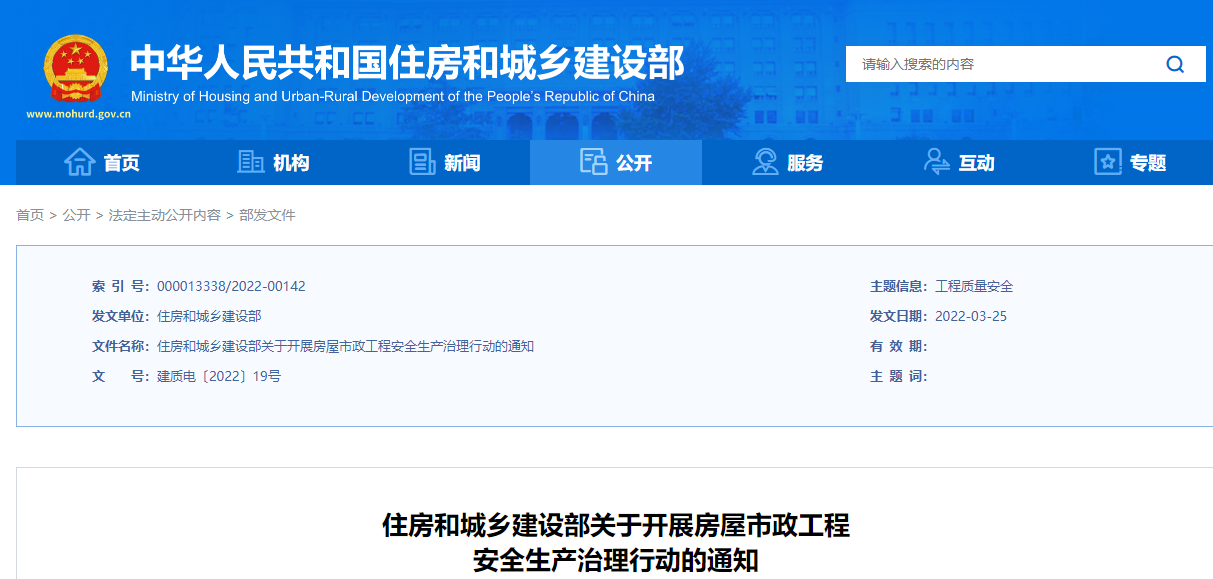Click the search magnifier icon
The image size is (1213, 579).
click(1175, 64)
